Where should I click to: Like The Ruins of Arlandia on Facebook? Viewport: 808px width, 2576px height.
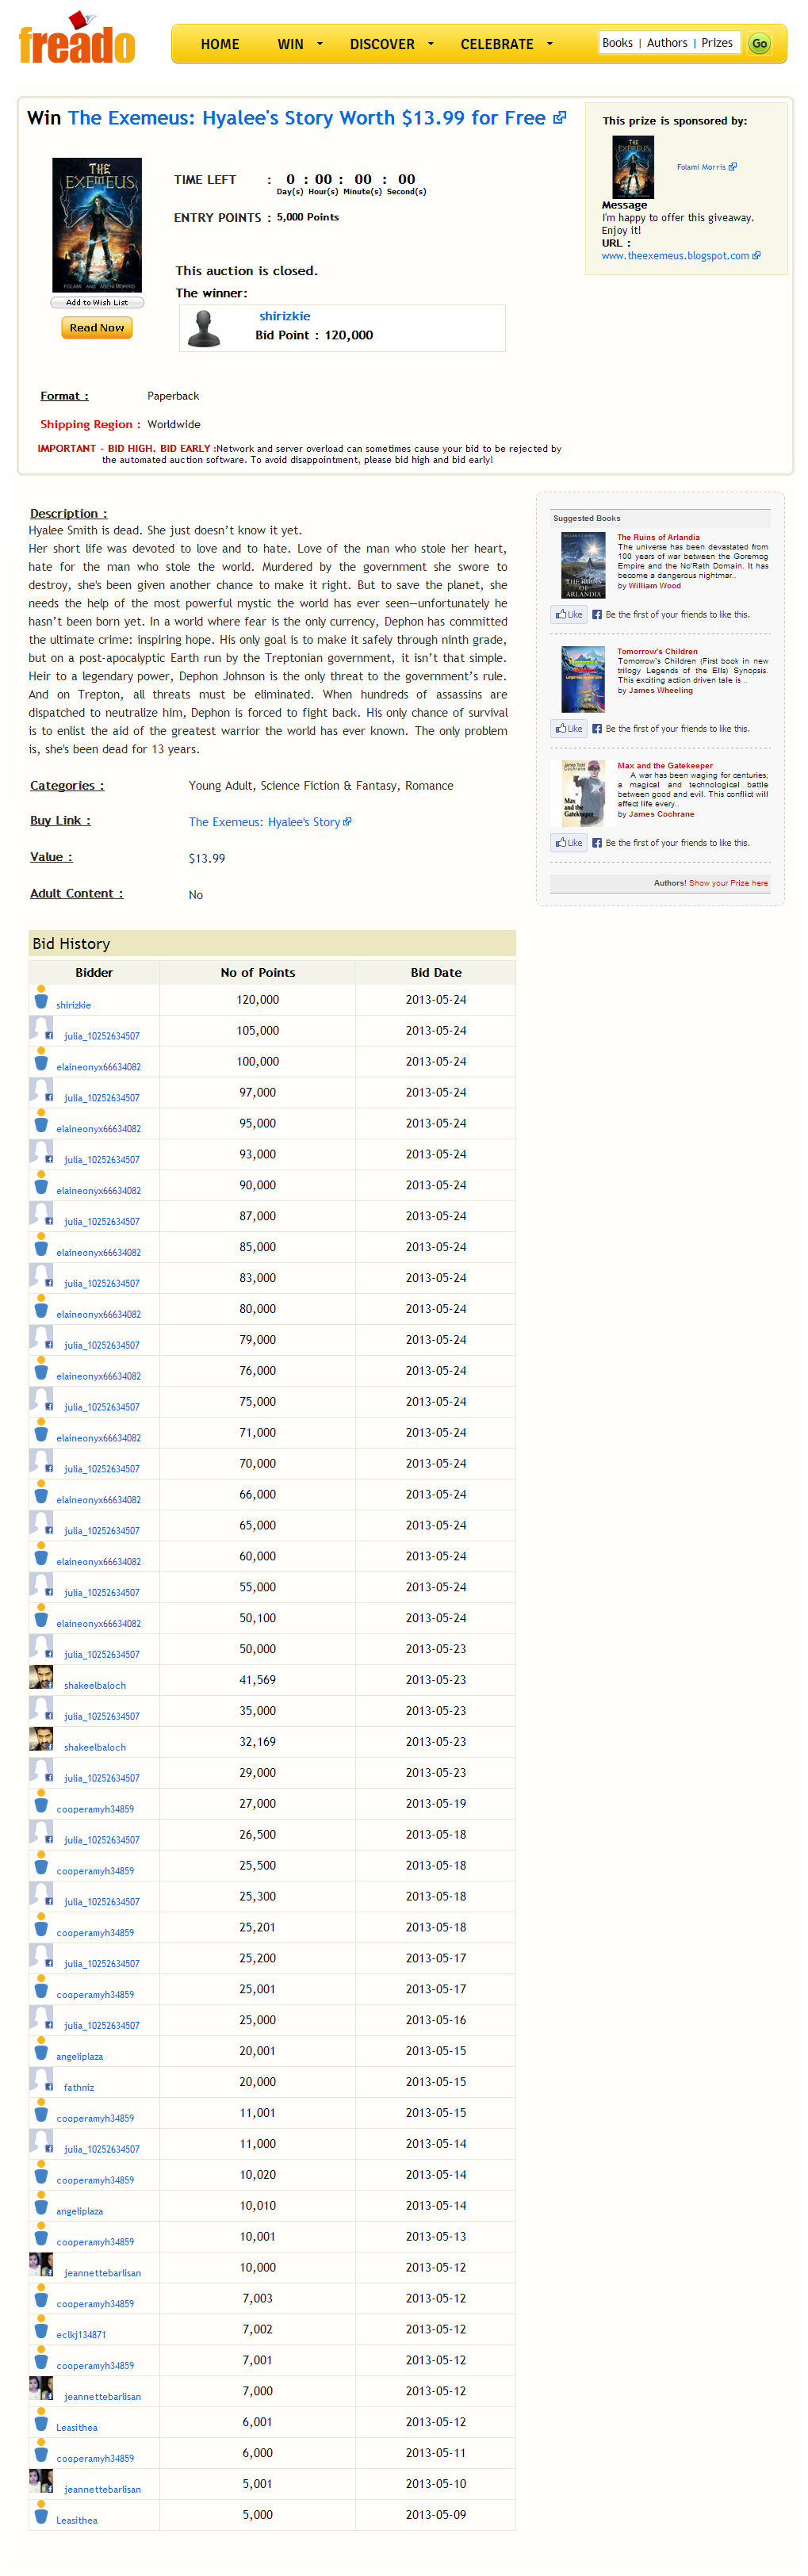[x=568, y=615]
